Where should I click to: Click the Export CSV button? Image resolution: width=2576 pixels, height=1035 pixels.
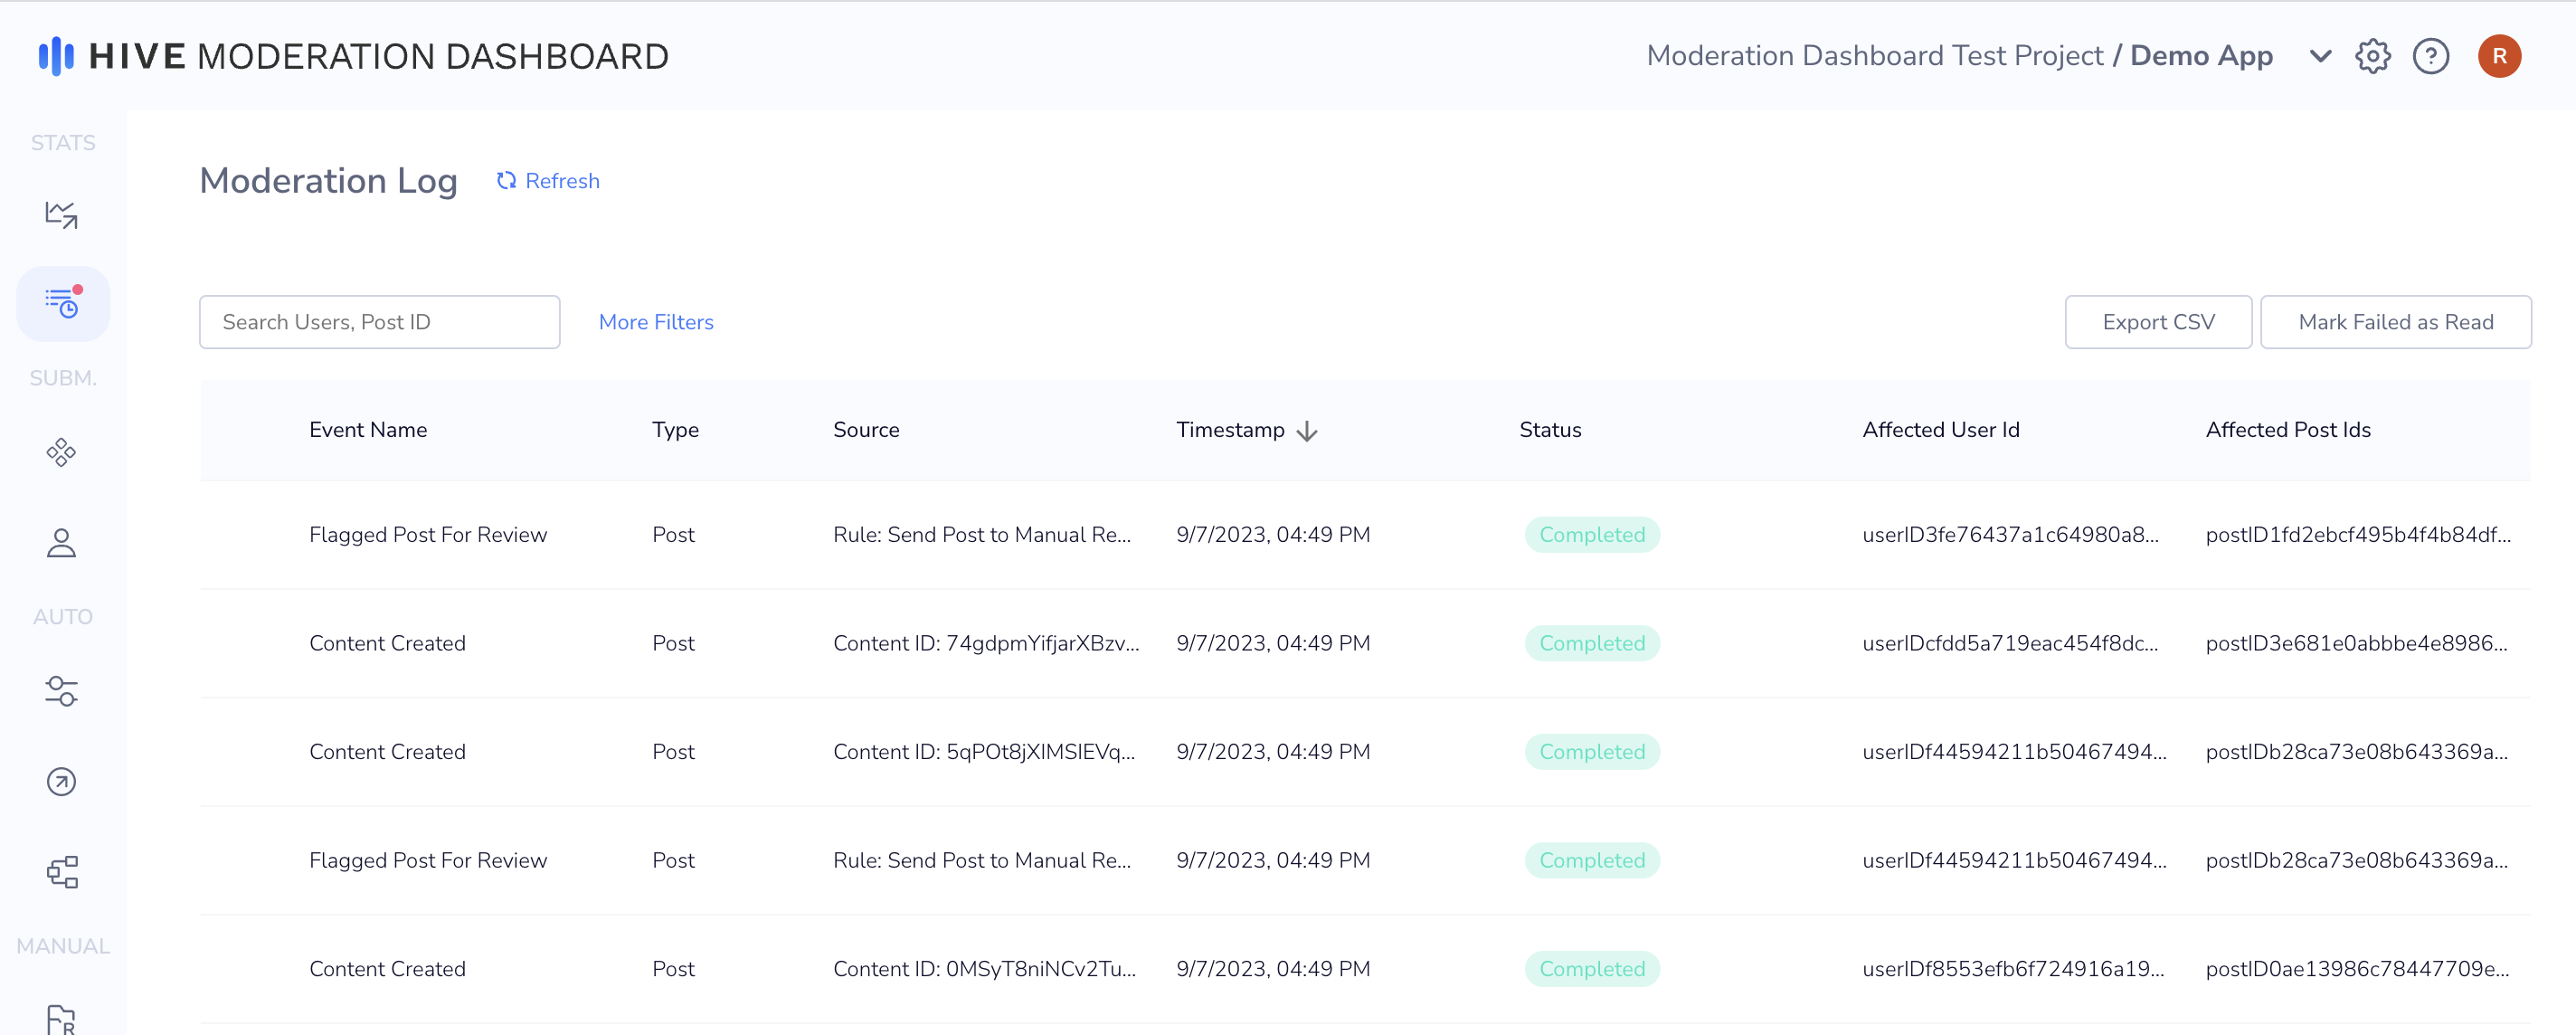[2158, 322]
